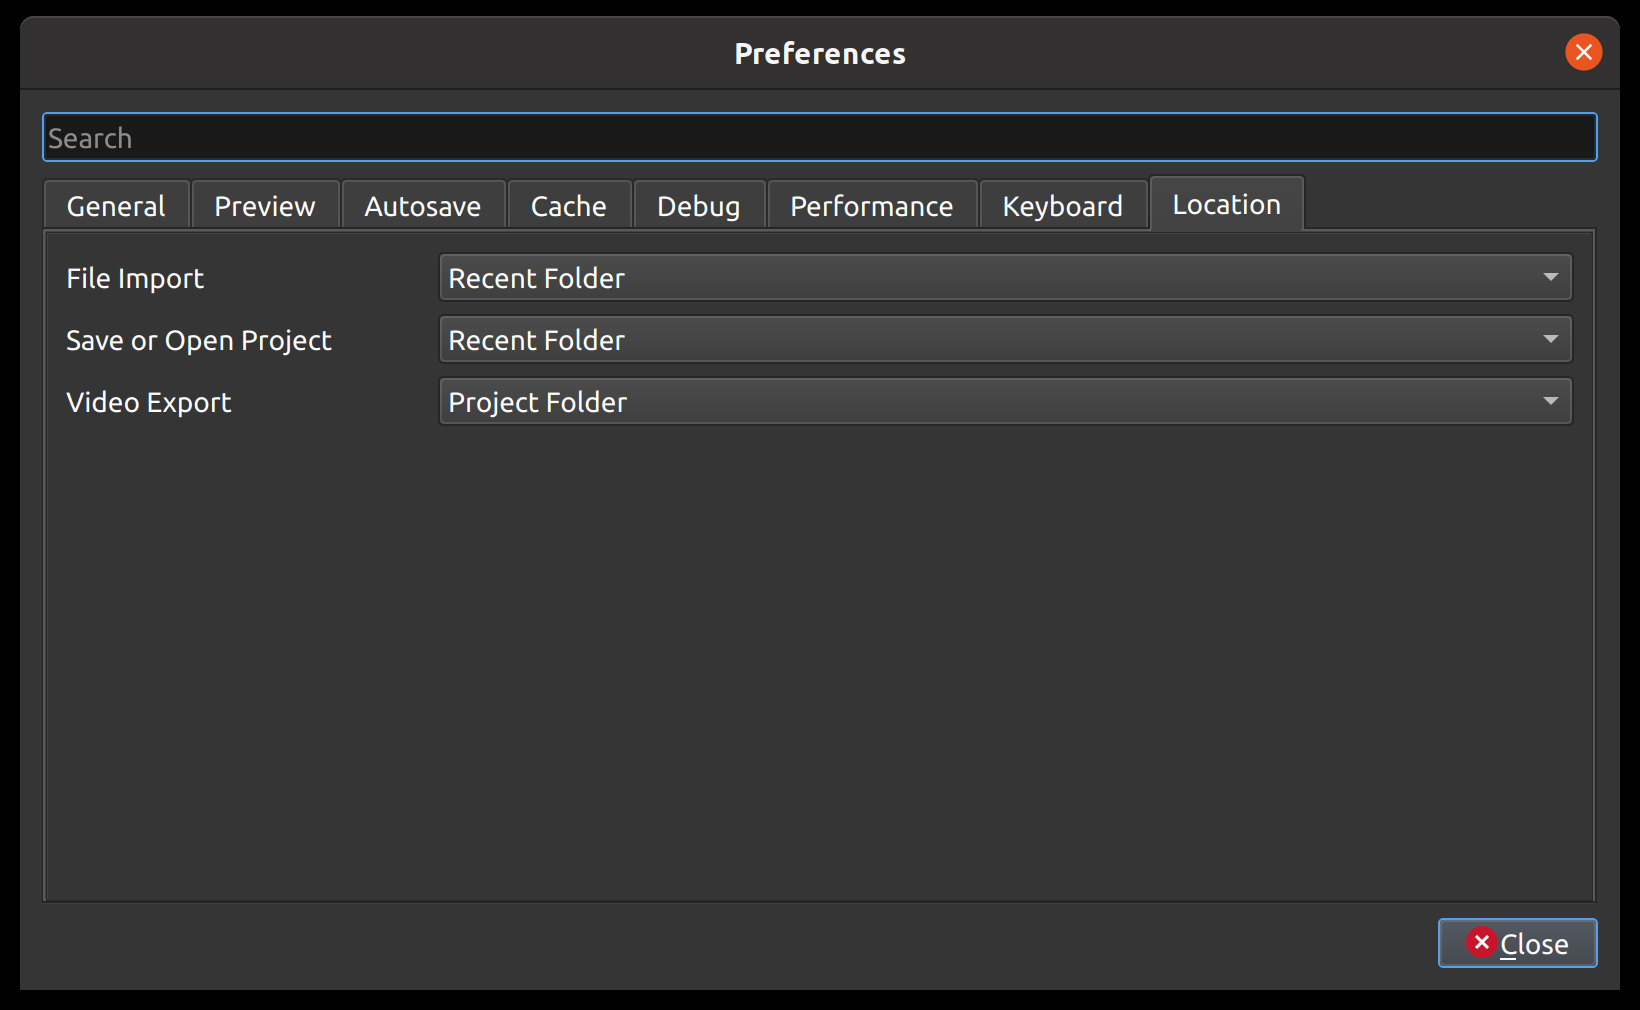The image size is (1640, 1010).
Task: Open the Video Export folder dropdown
Action: click(x=1004, y=402)
